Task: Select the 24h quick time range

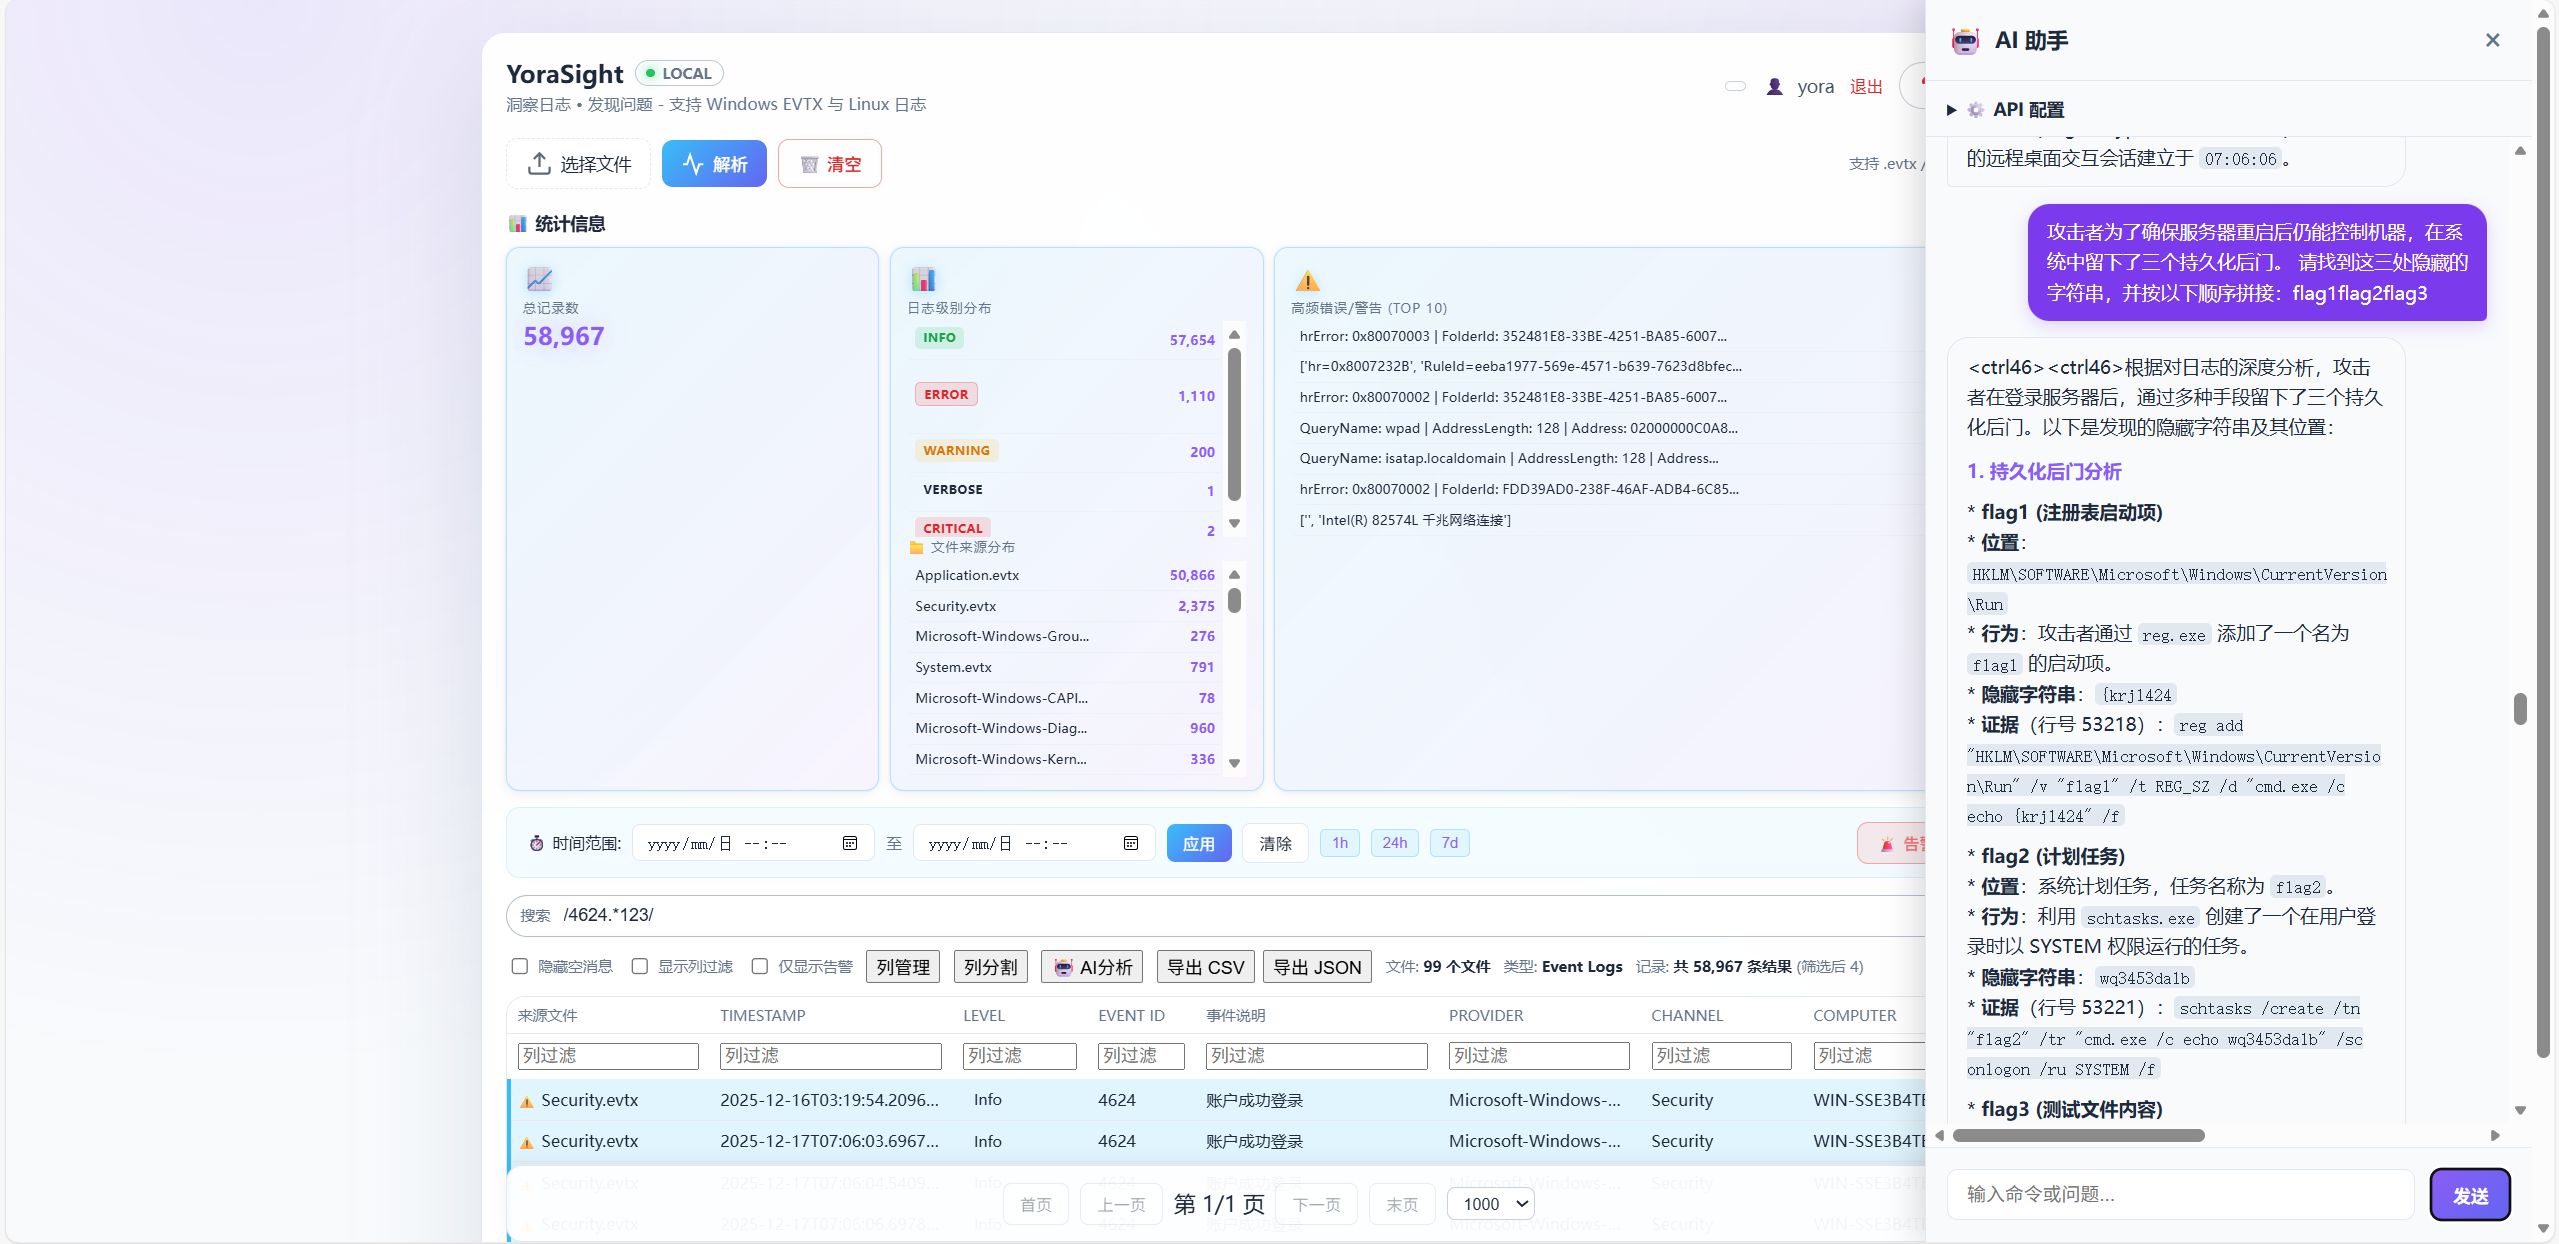Action: click(x=1394, y=843)
